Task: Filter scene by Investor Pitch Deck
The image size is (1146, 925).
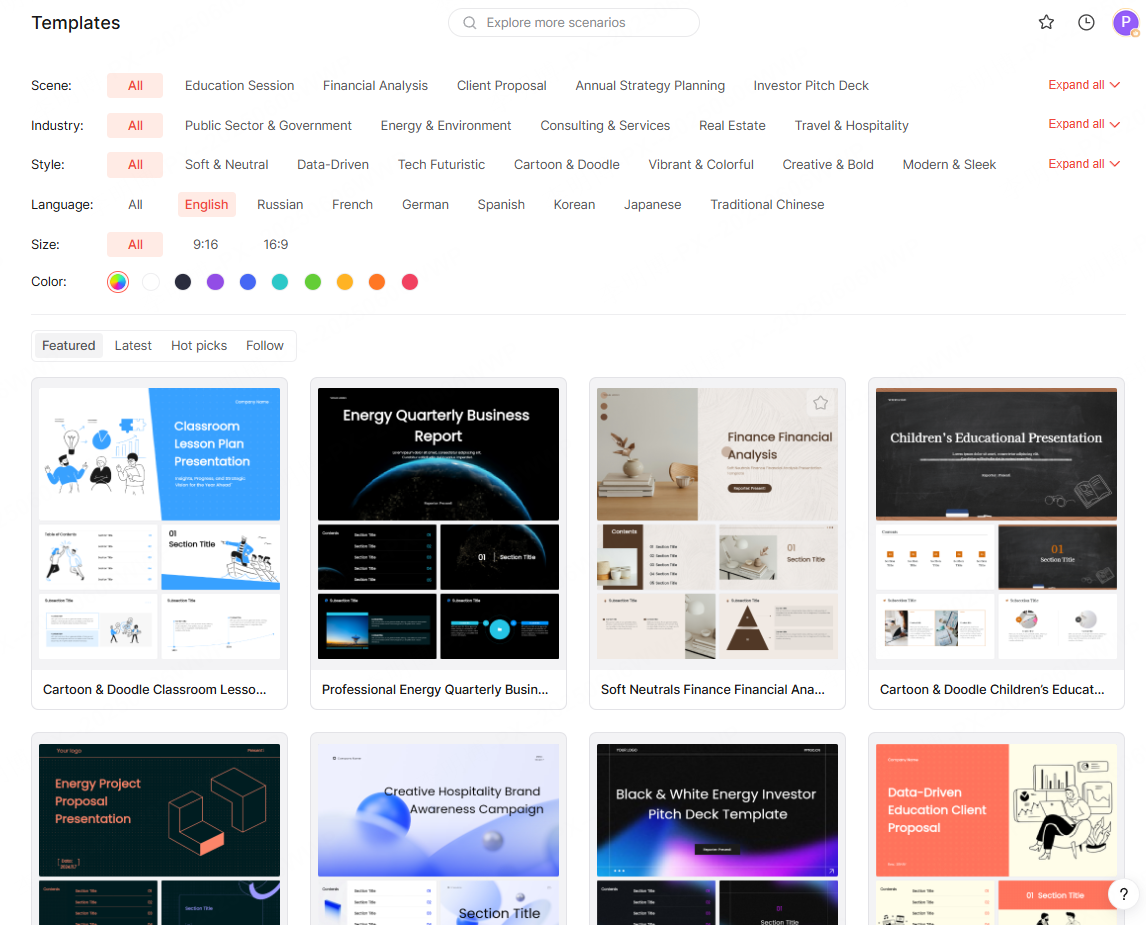Action: pyautogui.click(x=811, y=85)
